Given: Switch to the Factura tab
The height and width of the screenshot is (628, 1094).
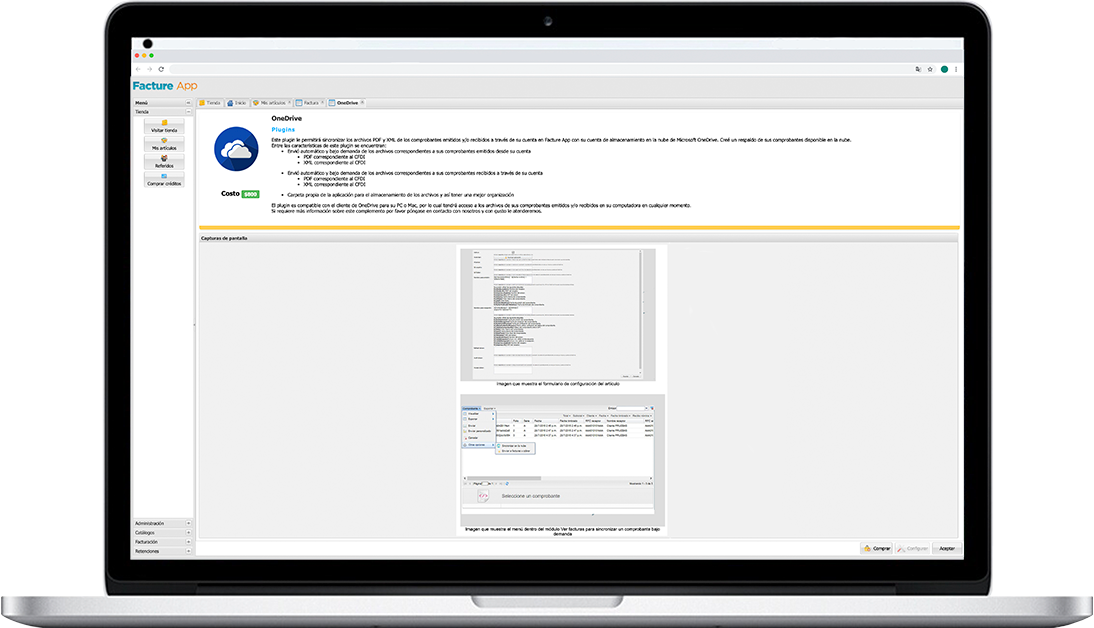Looking at the screenshot, I should pyautogui.click(x=309, y=103).
